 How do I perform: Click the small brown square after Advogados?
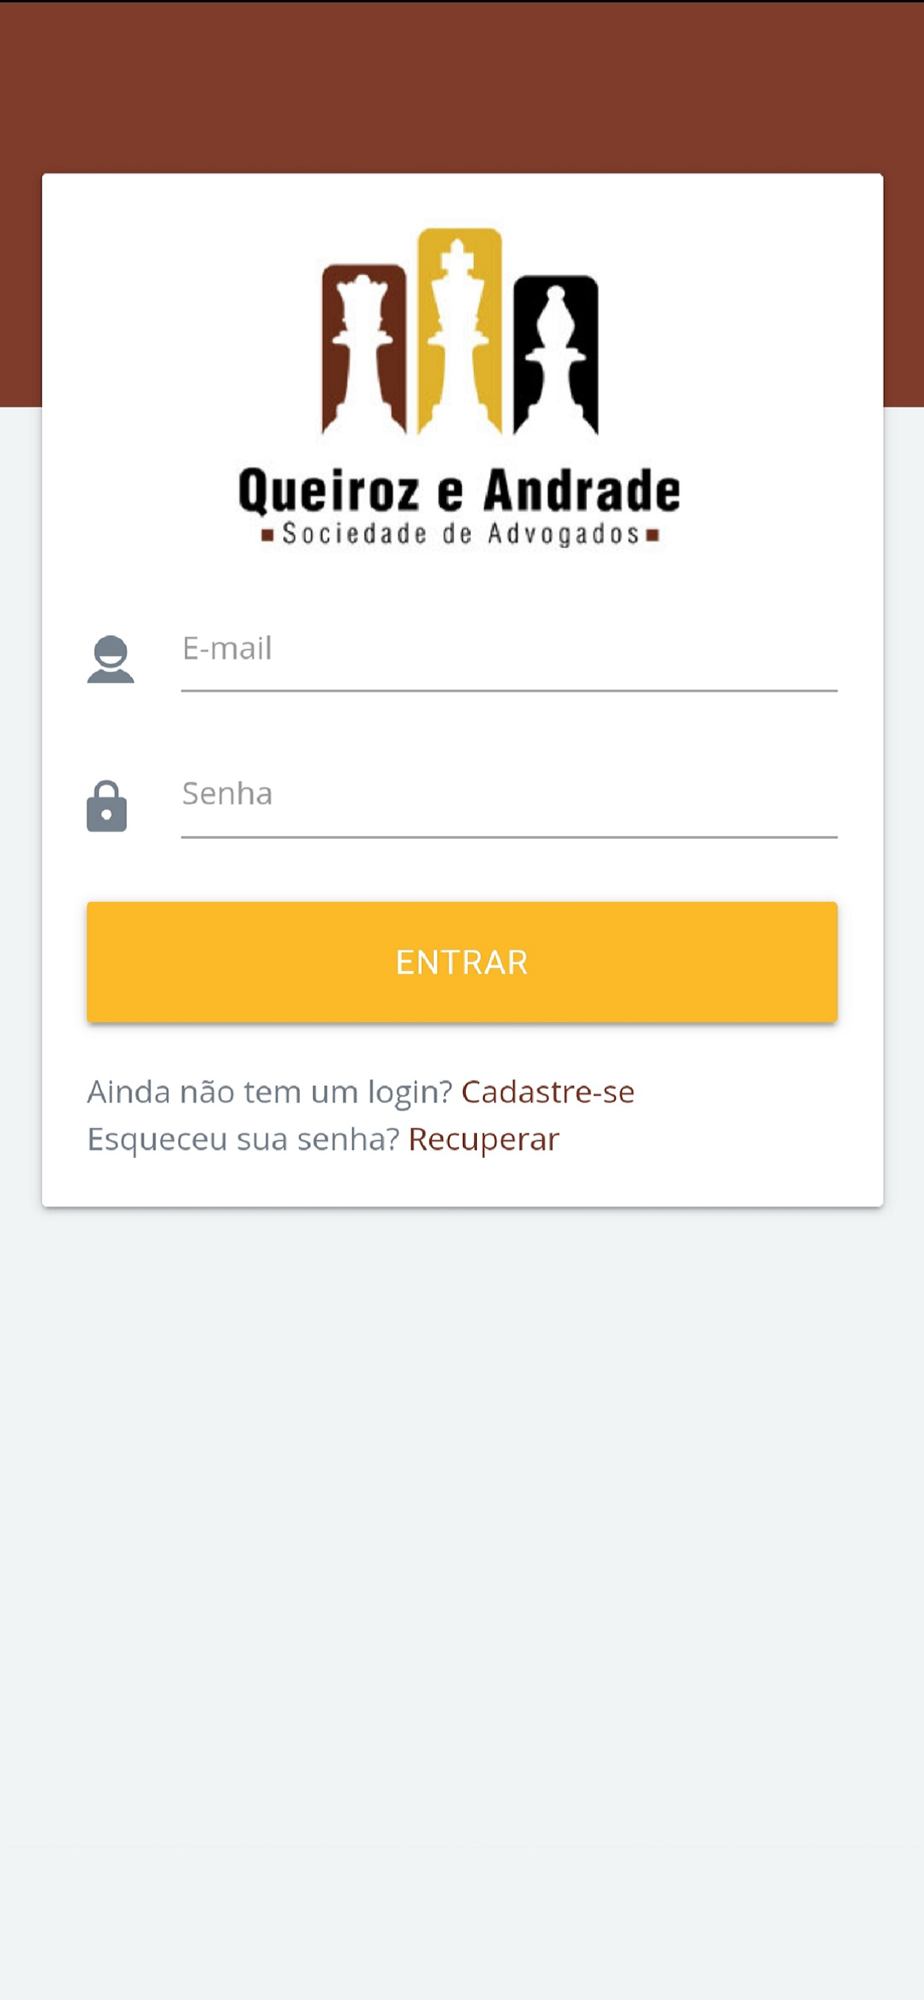point(652,535)
